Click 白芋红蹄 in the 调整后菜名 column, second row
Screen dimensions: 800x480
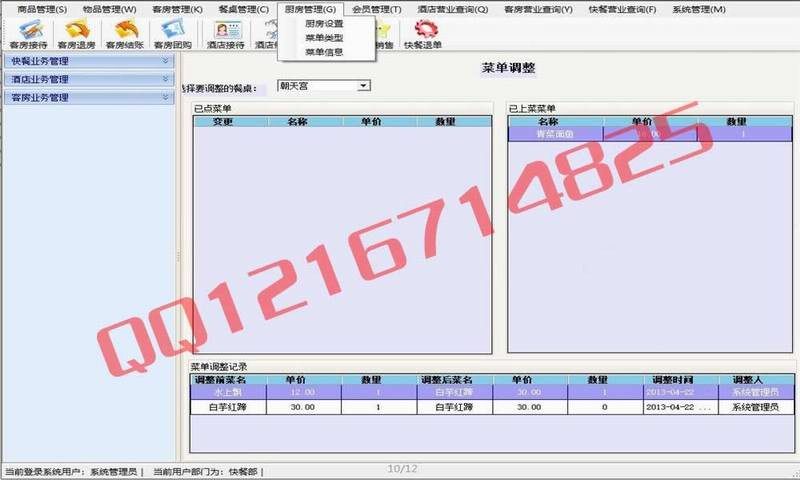pyautogui.click(x=455, y=407)
